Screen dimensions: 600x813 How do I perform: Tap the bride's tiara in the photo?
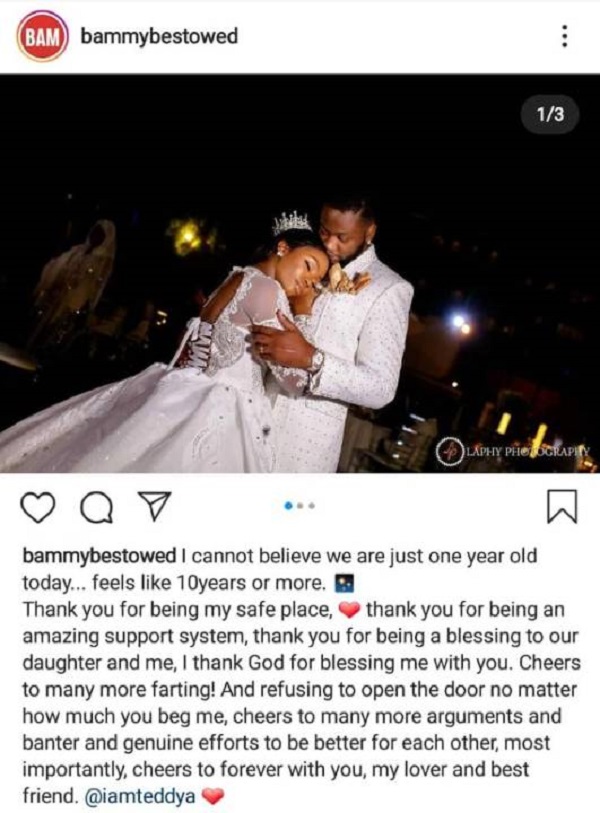(292, 222)
